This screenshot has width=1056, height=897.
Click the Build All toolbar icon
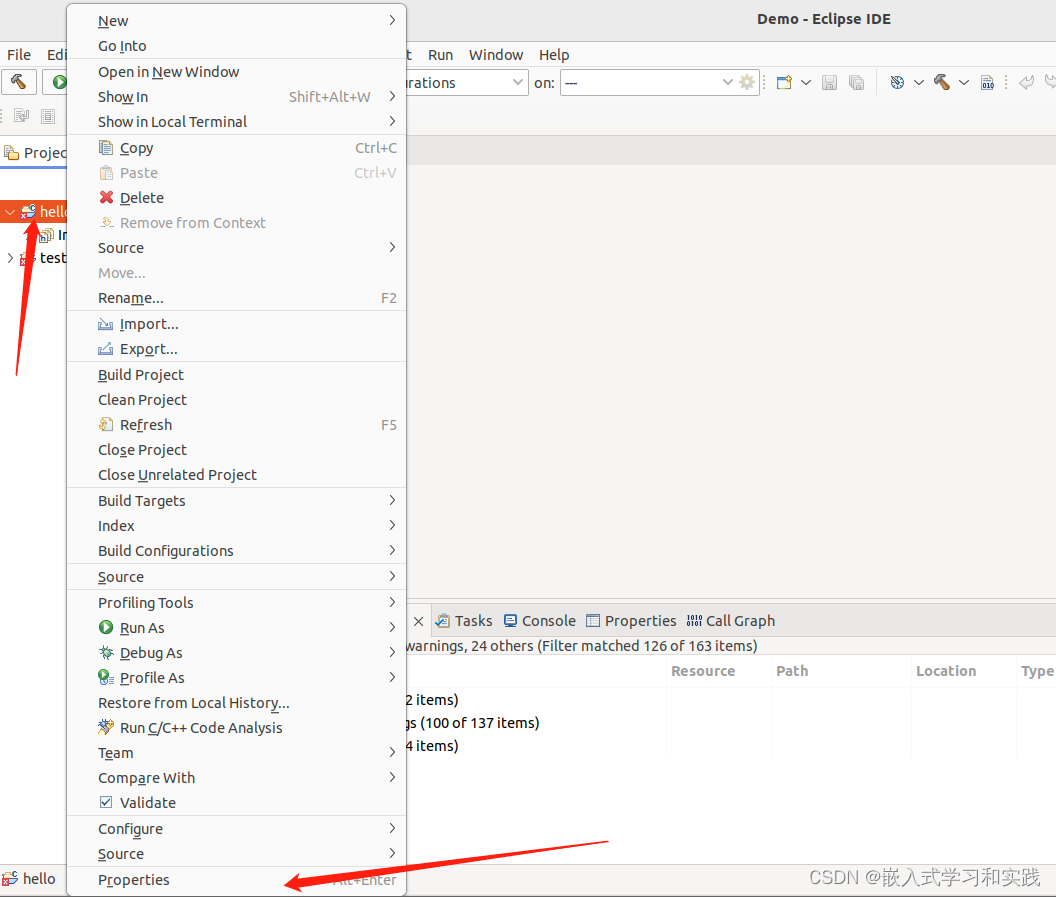click(x=897, y=82)
